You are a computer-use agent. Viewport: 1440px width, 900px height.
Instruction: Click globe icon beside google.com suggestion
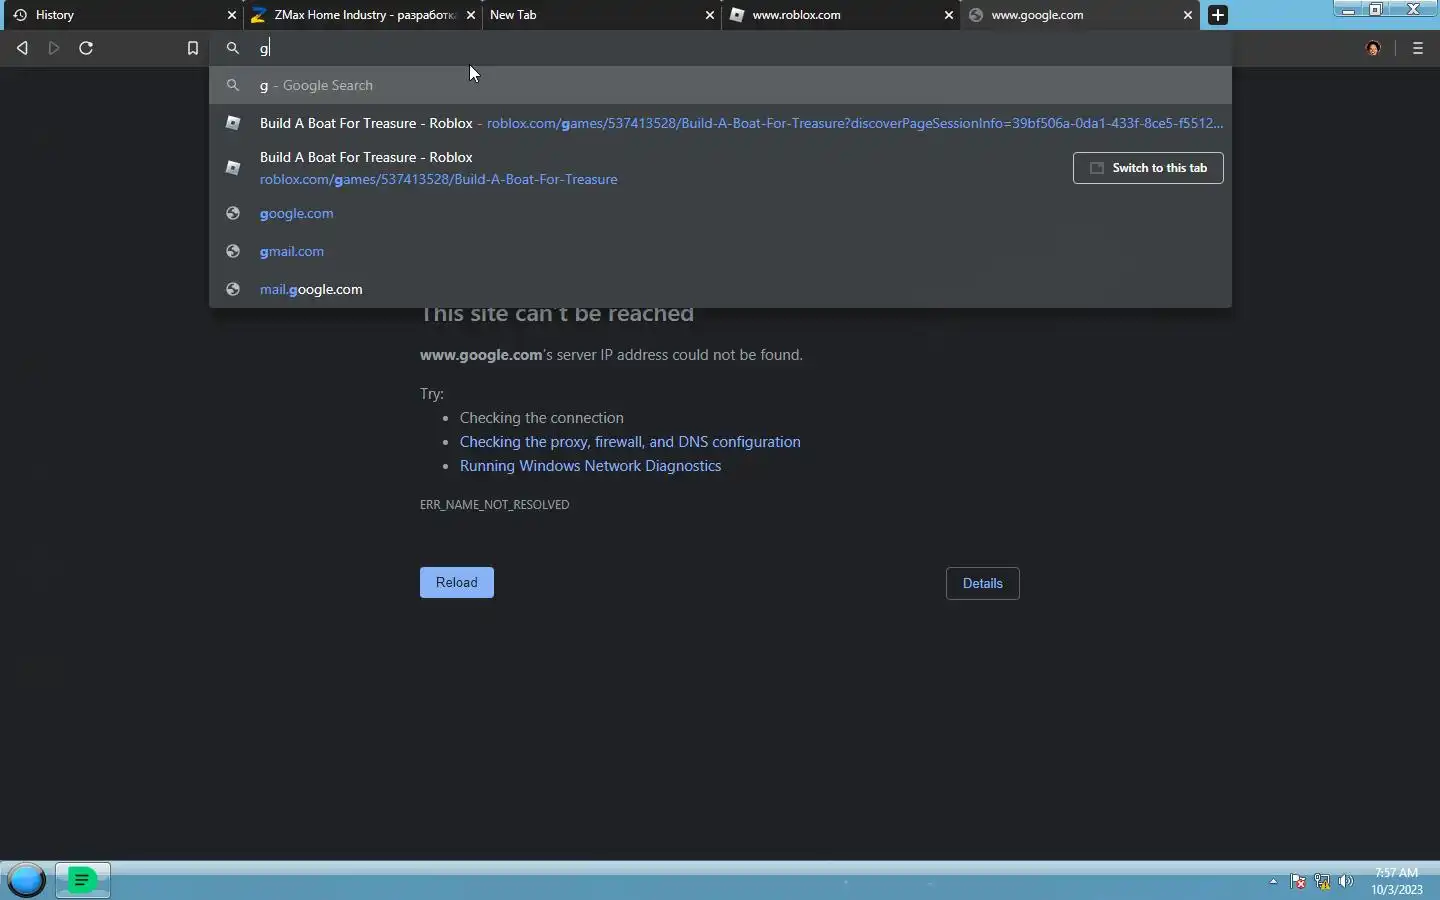[233, 213]
